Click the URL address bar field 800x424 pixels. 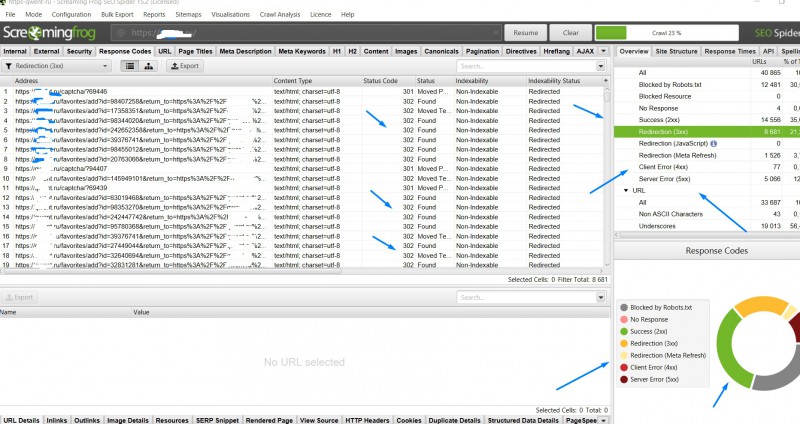coord(306,33)
